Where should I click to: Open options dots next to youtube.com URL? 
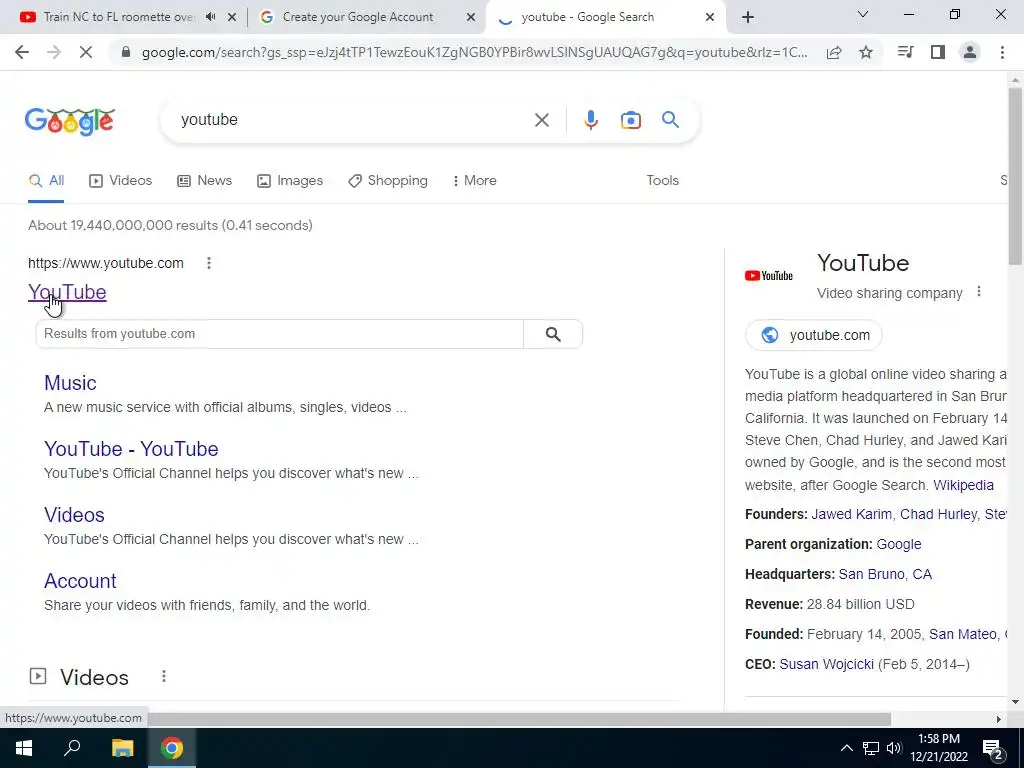click(x=209, y=263)
